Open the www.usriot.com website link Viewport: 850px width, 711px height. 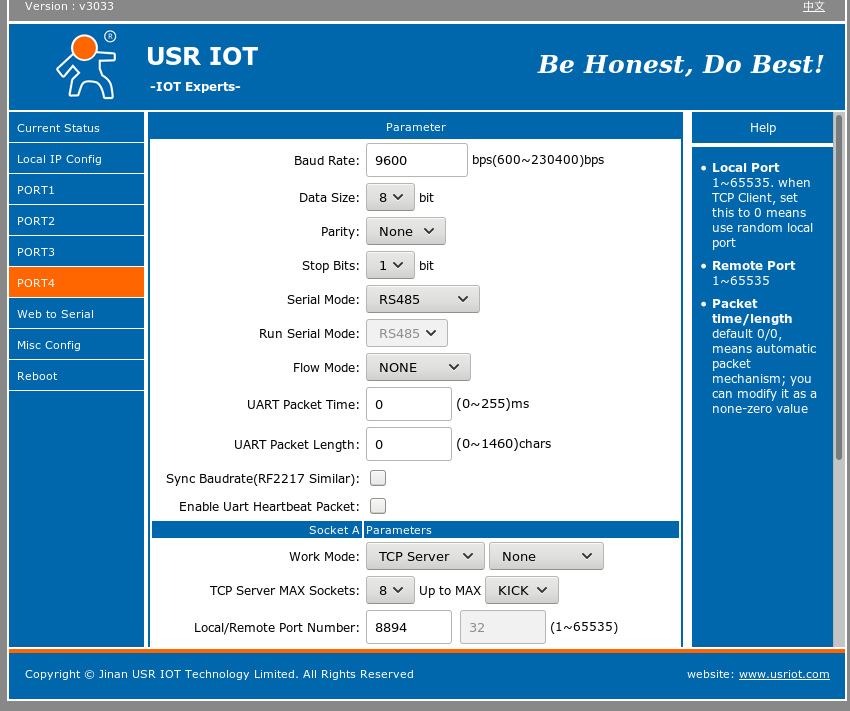pyautogui.click(x=783, y=674)
